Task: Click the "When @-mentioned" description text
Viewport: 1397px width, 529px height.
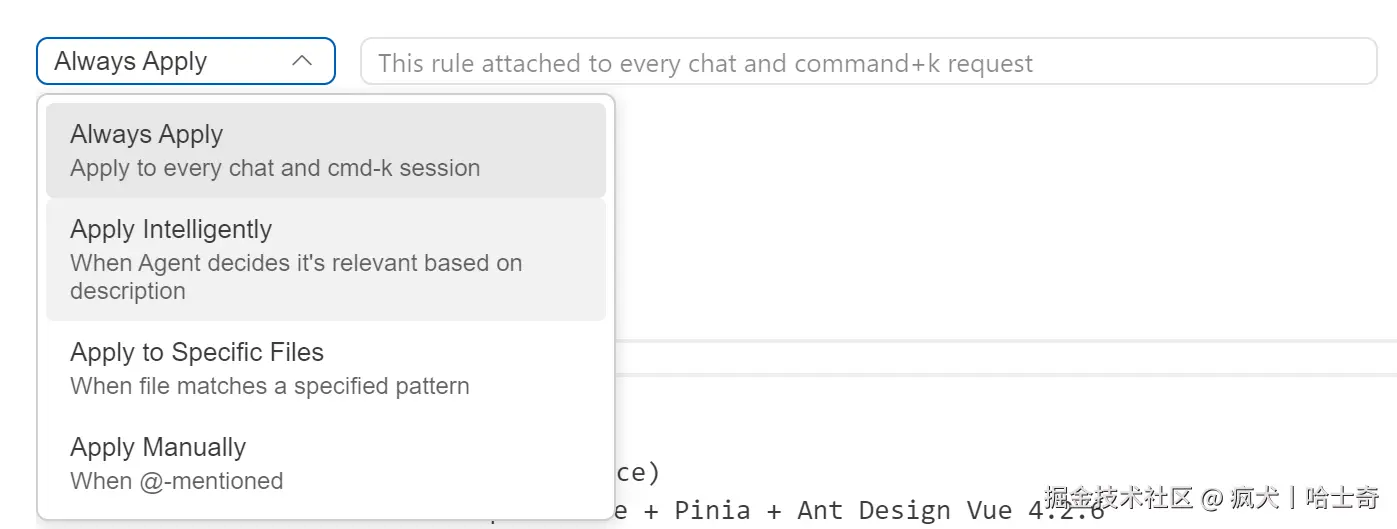Action: pos(176,481)
